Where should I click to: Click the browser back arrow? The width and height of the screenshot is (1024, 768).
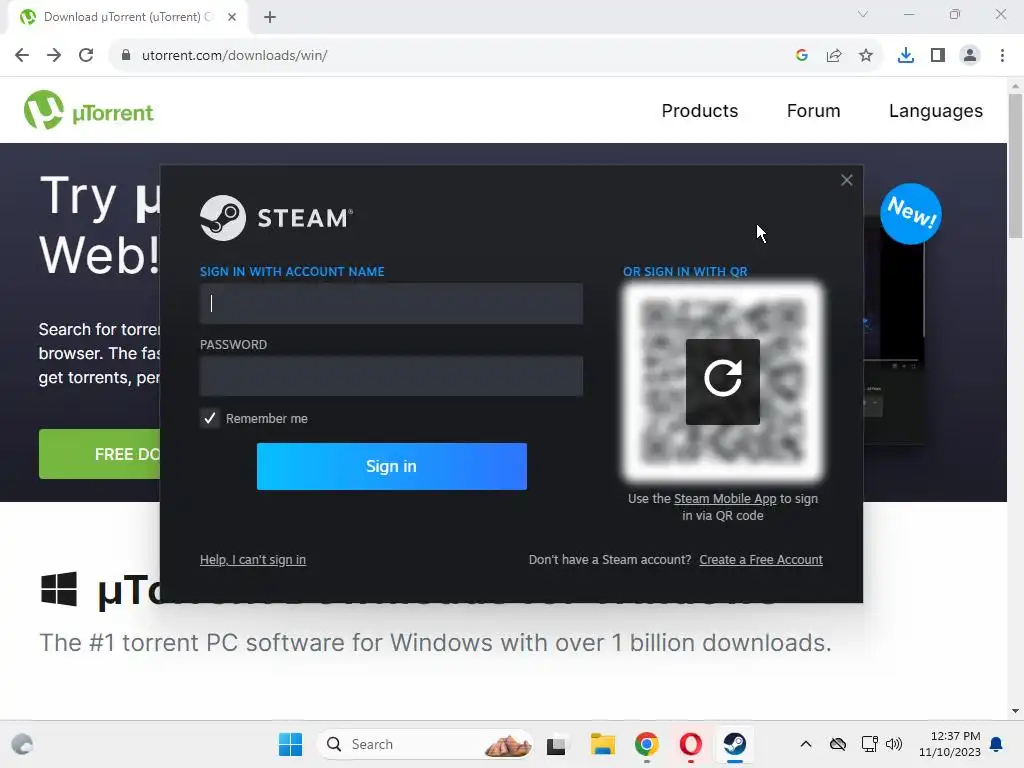point(22,56)
